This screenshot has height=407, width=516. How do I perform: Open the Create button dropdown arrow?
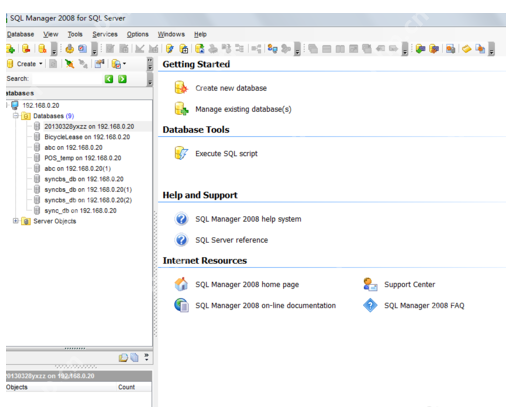click(41, 64)
